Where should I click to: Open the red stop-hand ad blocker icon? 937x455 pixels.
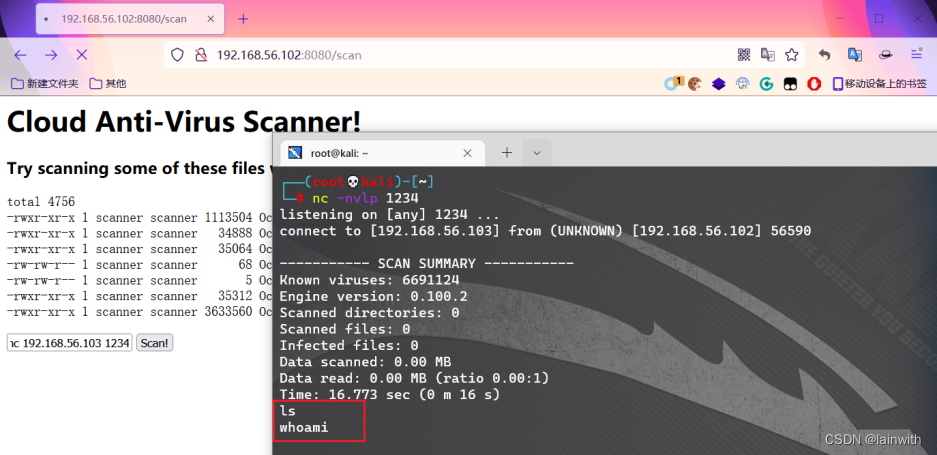(814, 84)
